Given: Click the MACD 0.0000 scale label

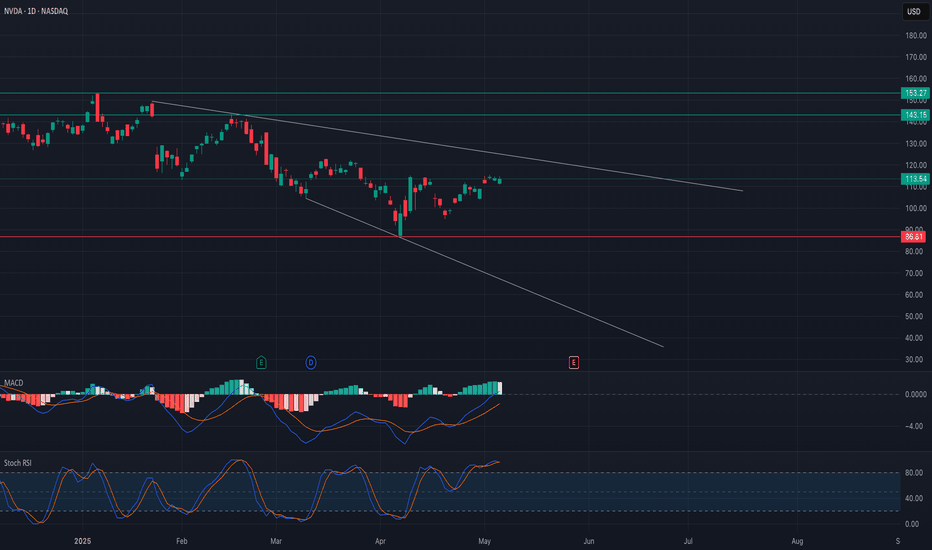Looking at the screenshot, I should tap(915, 394).
